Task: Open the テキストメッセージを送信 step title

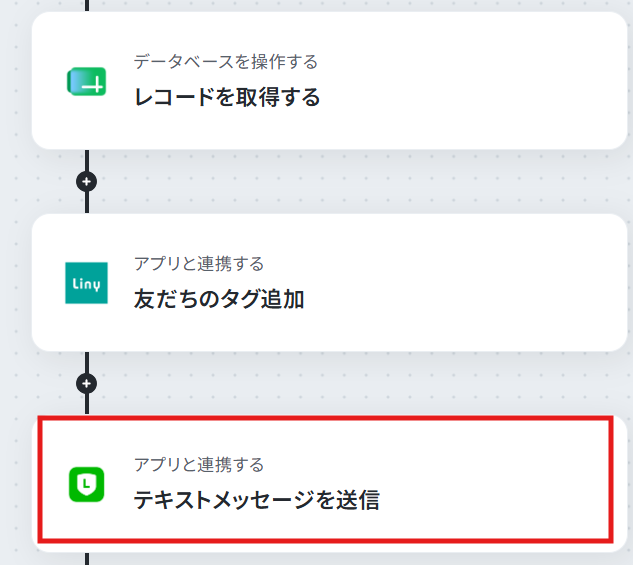Action: 257,500
